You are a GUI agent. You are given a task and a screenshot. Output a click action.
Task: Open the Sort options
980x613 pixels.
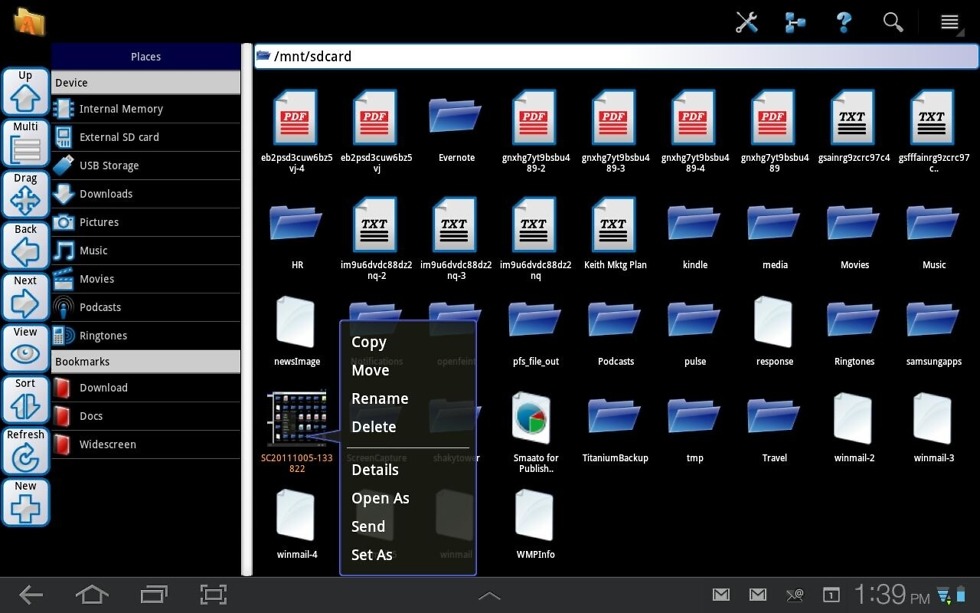coord(25,400)
